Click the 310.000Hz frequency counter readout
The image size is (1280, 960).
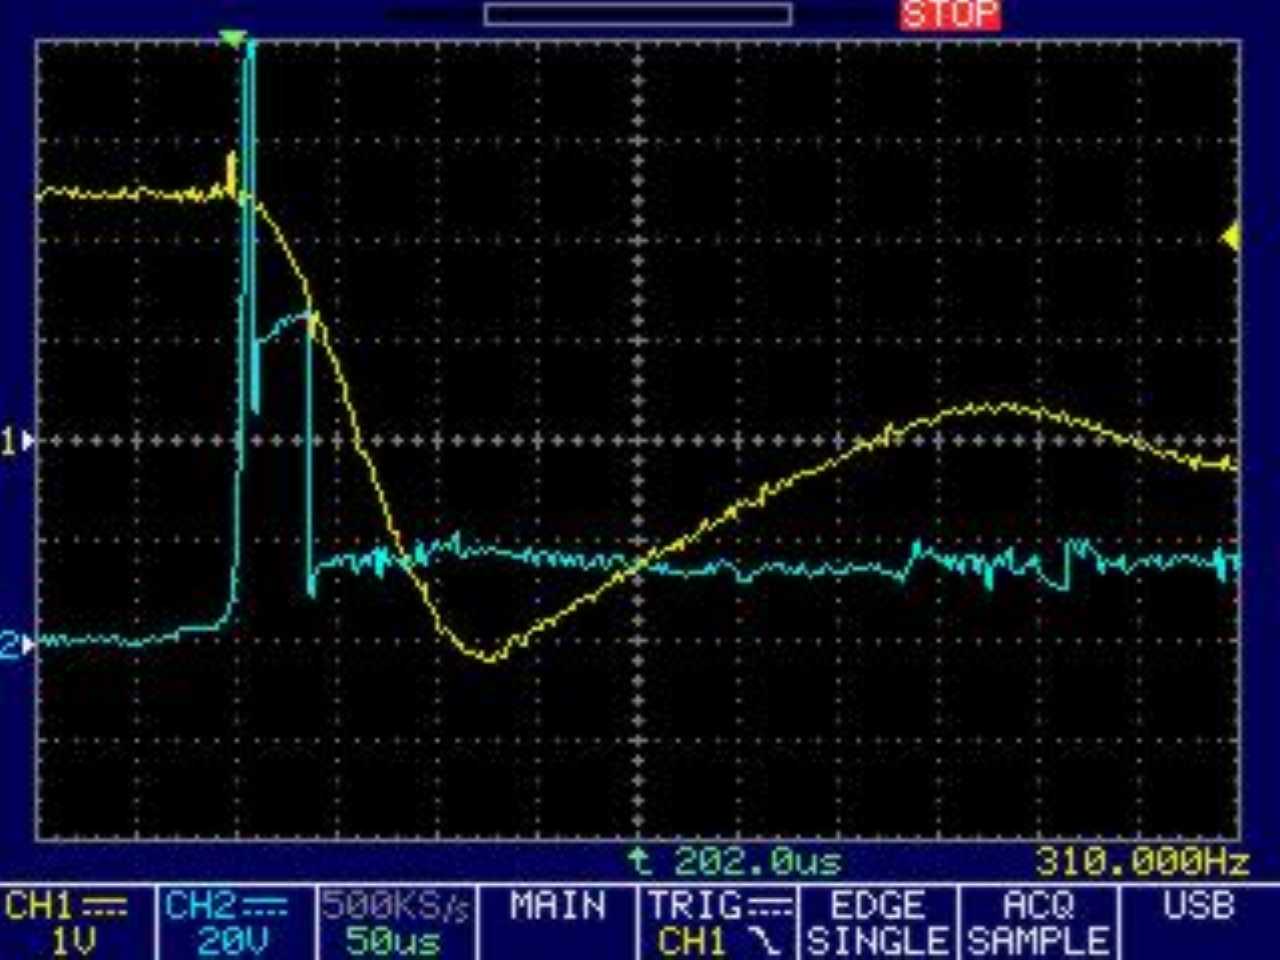click(1141, 860)
